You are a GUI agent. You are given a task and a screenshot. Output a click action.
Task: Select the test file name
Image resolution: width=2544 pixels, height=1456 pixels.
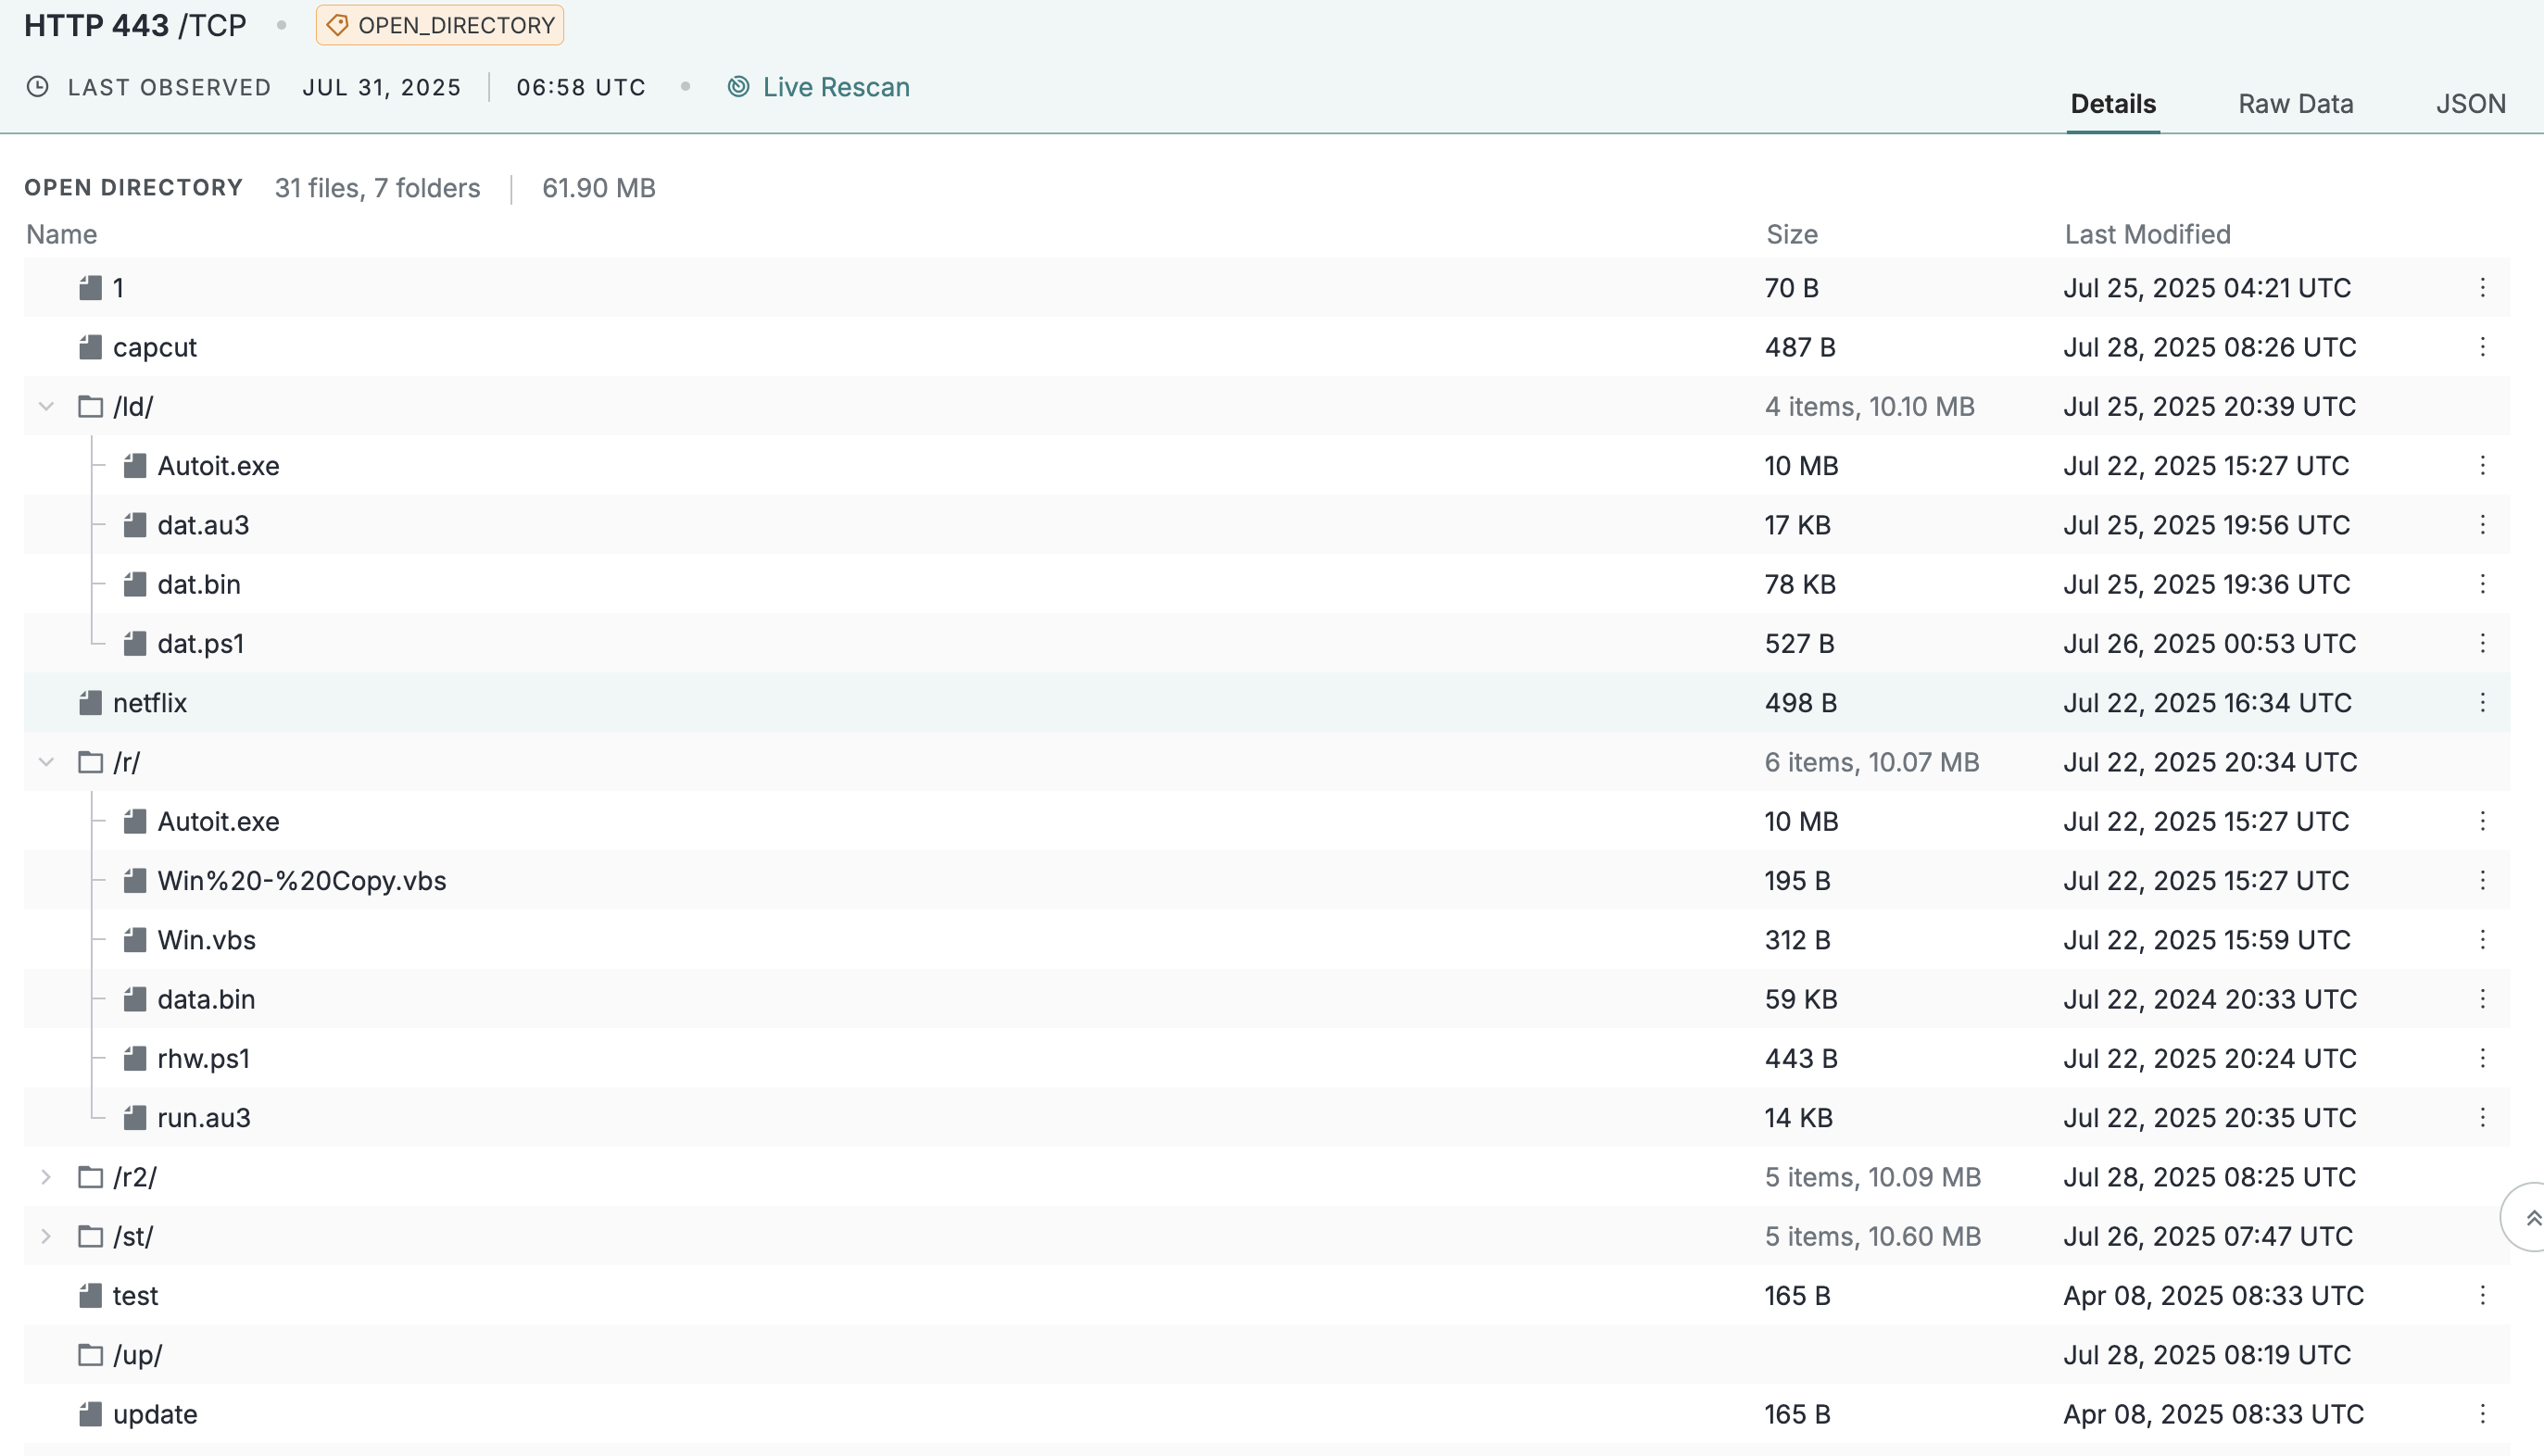pyautogui.click(x=135, y=1296)
